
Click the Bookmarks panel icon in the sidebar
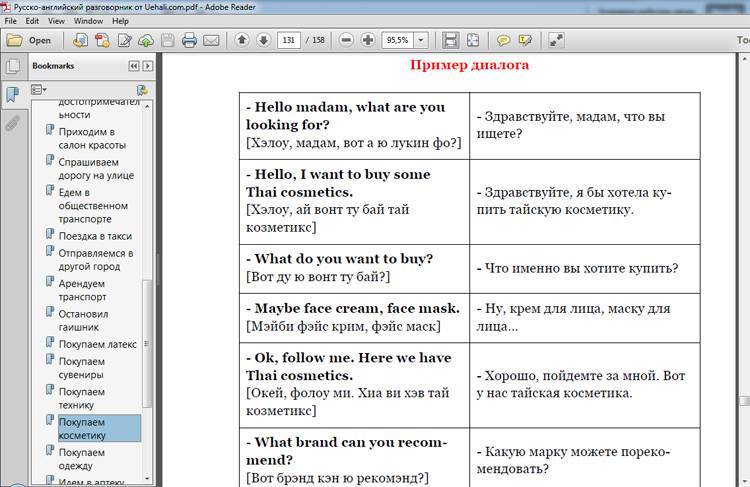click(13, 95)
